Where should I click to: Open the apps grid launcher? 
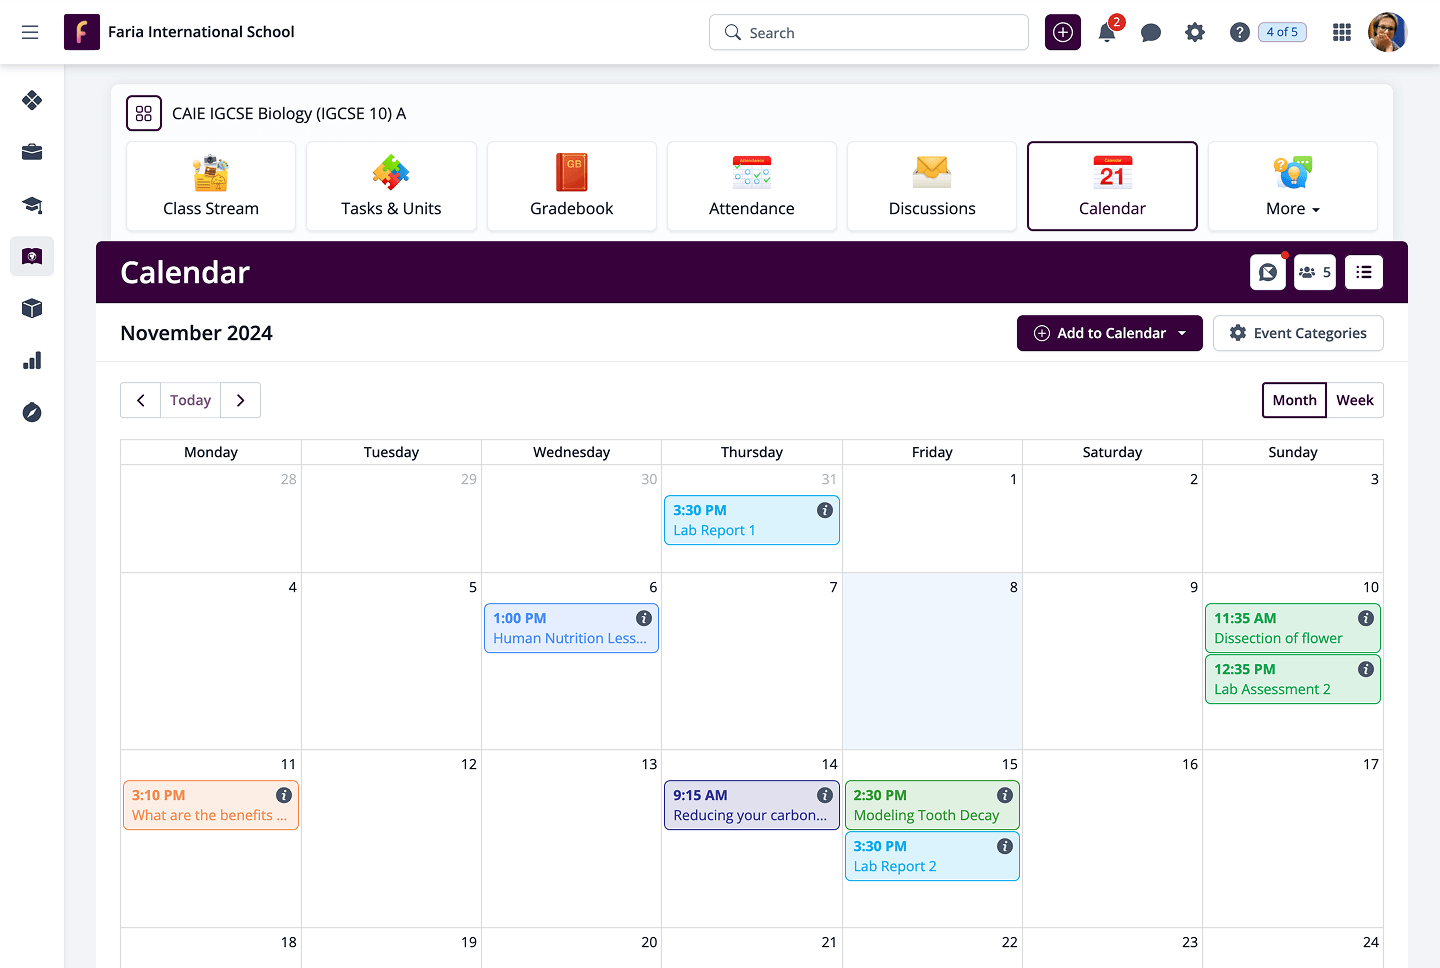click(1342, 33)
